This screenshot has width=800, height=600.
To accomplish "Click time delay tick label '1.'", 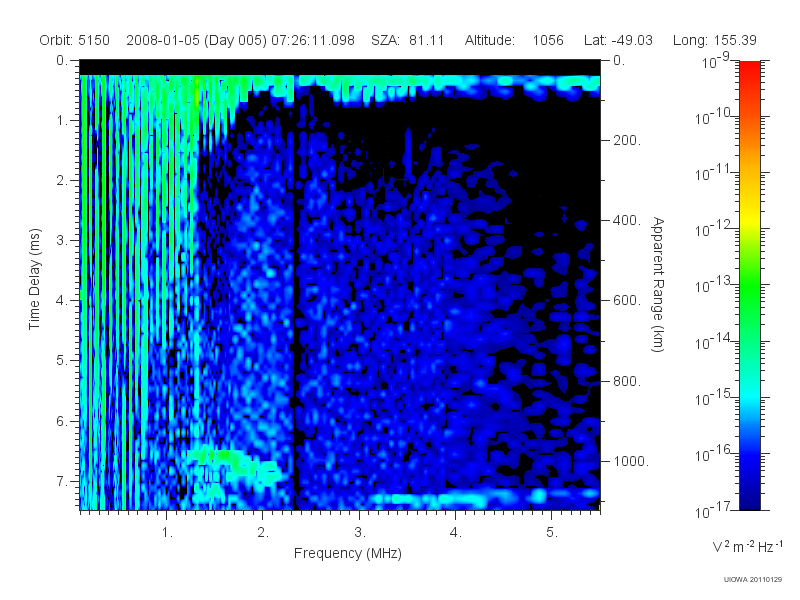I will pyautogui.click(x=62, y=120).
